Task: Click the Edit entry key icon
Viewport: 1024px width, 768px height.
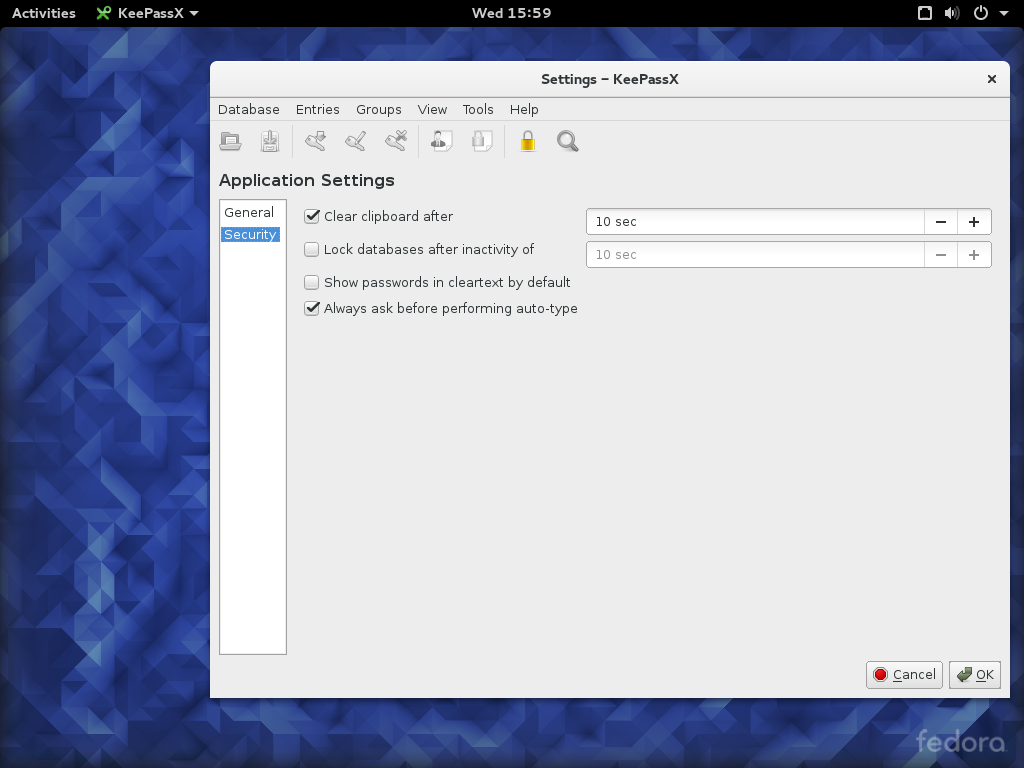Action: [355, 141]
